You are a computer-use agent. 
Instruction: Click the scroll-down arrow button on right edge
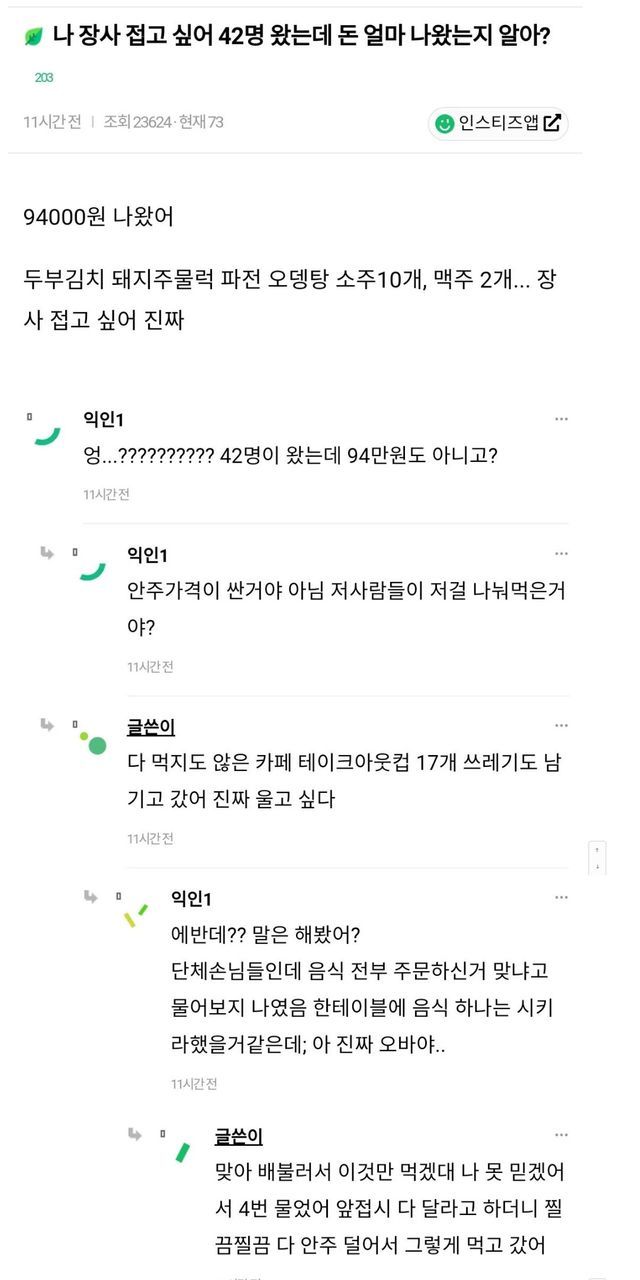coord(597,867)
